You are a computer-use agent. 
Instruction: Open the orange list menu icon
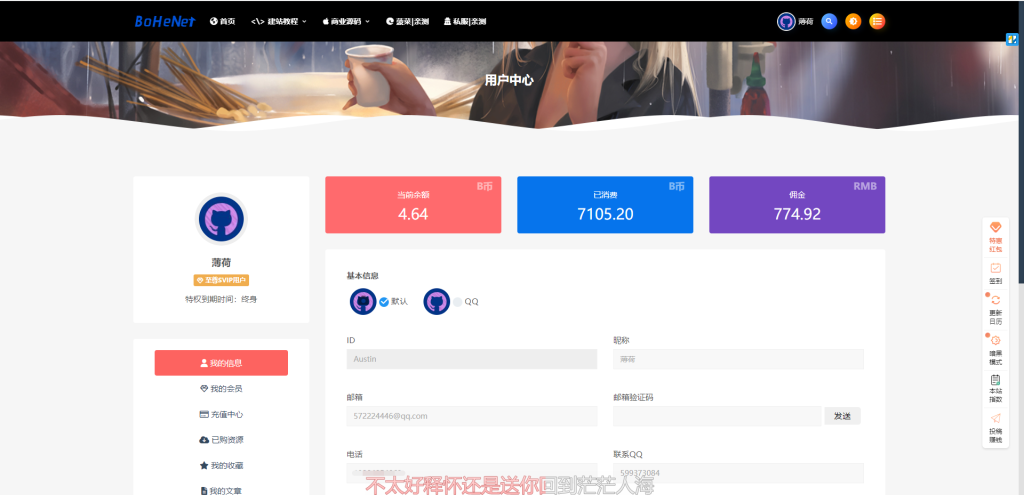click(877, 22)
